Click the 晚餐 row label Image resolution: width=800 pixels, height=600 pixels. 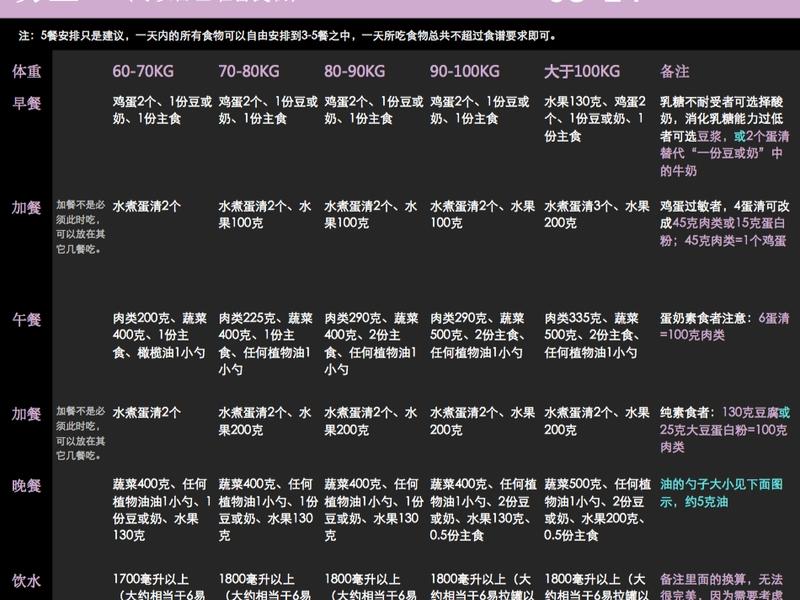(x=26, y=486)
